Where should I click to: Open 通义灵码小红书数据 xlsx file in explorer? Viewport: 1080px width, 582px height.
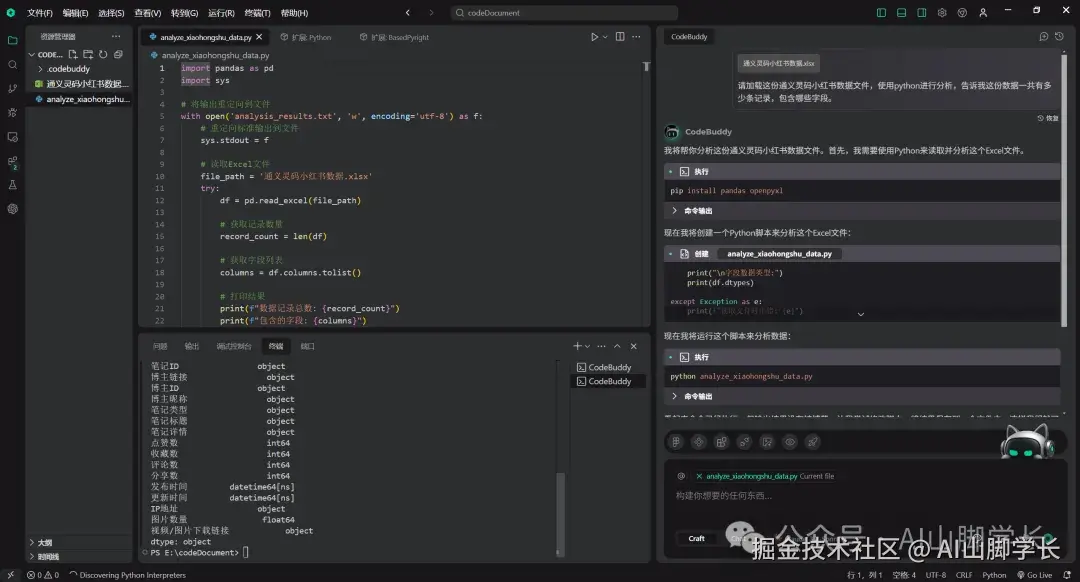[80, 84]
